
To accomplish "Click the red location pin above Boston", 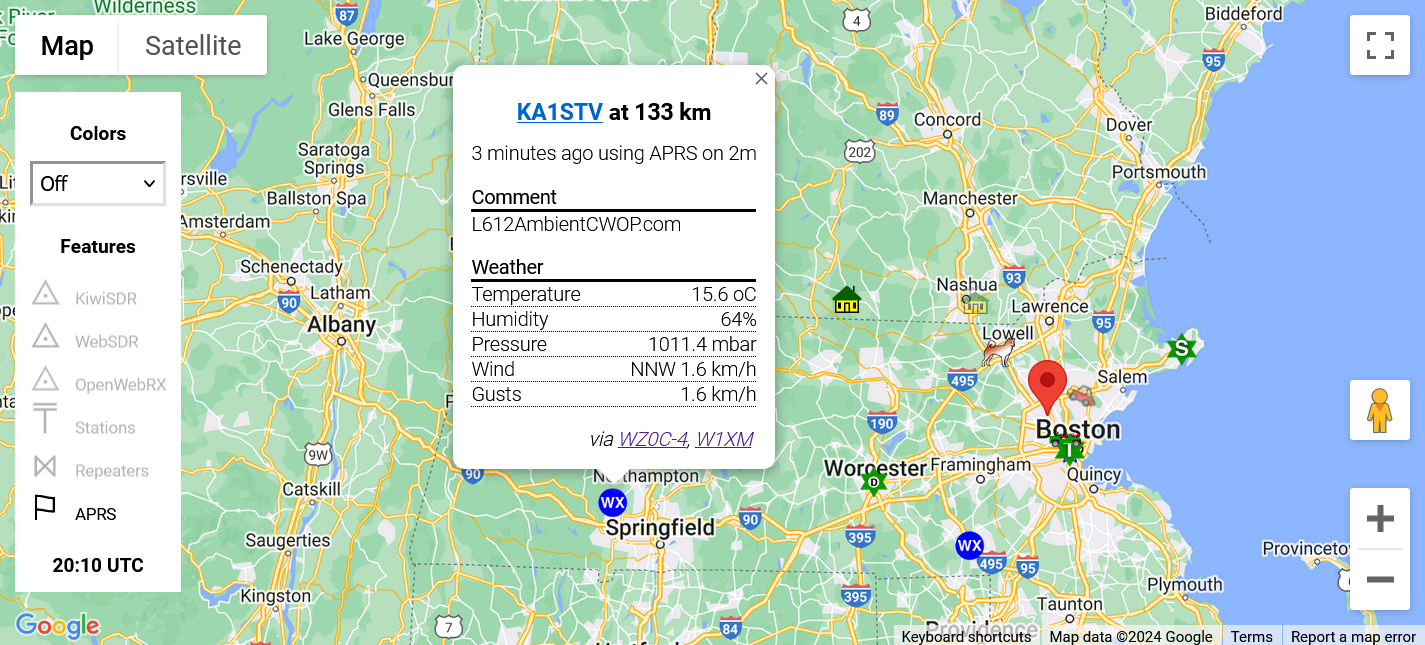I will click(1047, 384).
